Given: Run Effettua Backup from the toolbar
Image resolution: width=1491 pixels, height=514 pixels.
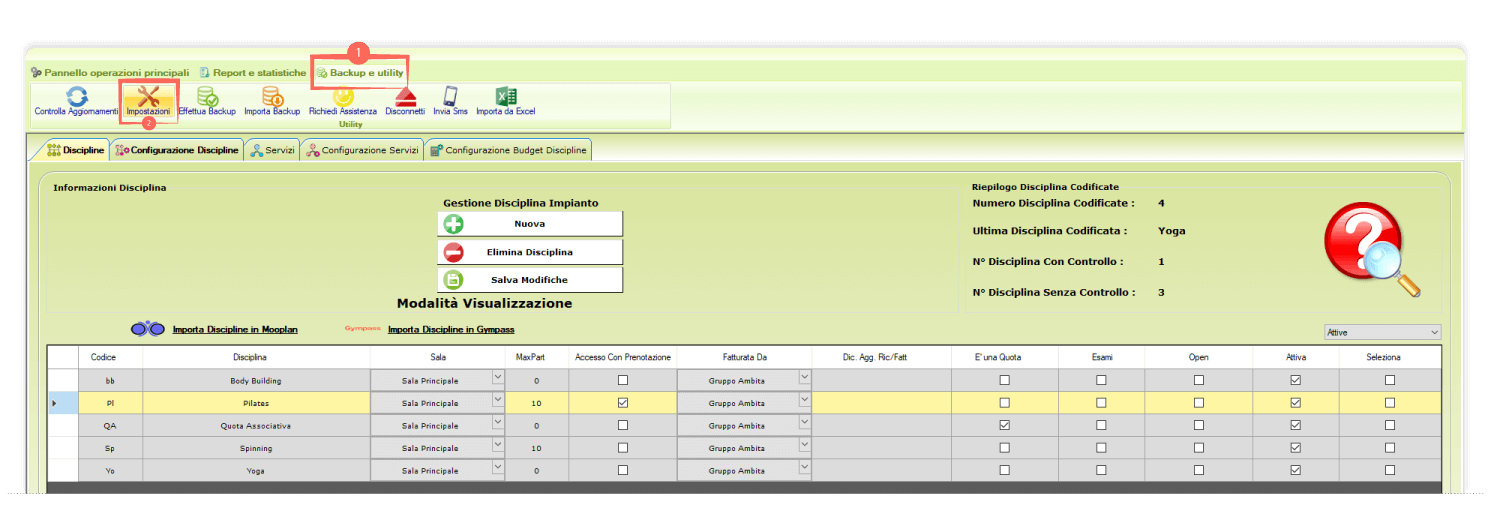Looking at the screenshot, I should pos(207,97).
